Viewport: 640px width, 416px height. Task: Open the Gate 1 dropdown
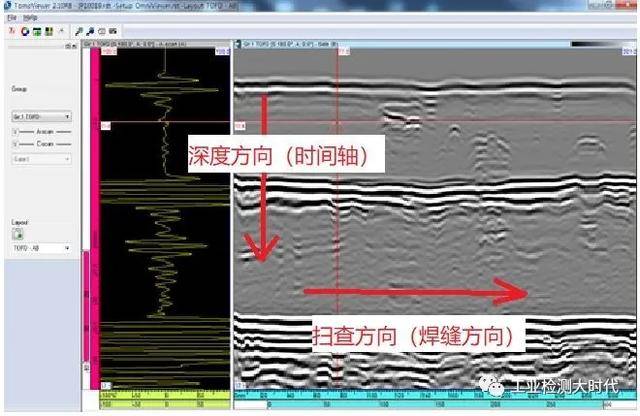(40, 158)
